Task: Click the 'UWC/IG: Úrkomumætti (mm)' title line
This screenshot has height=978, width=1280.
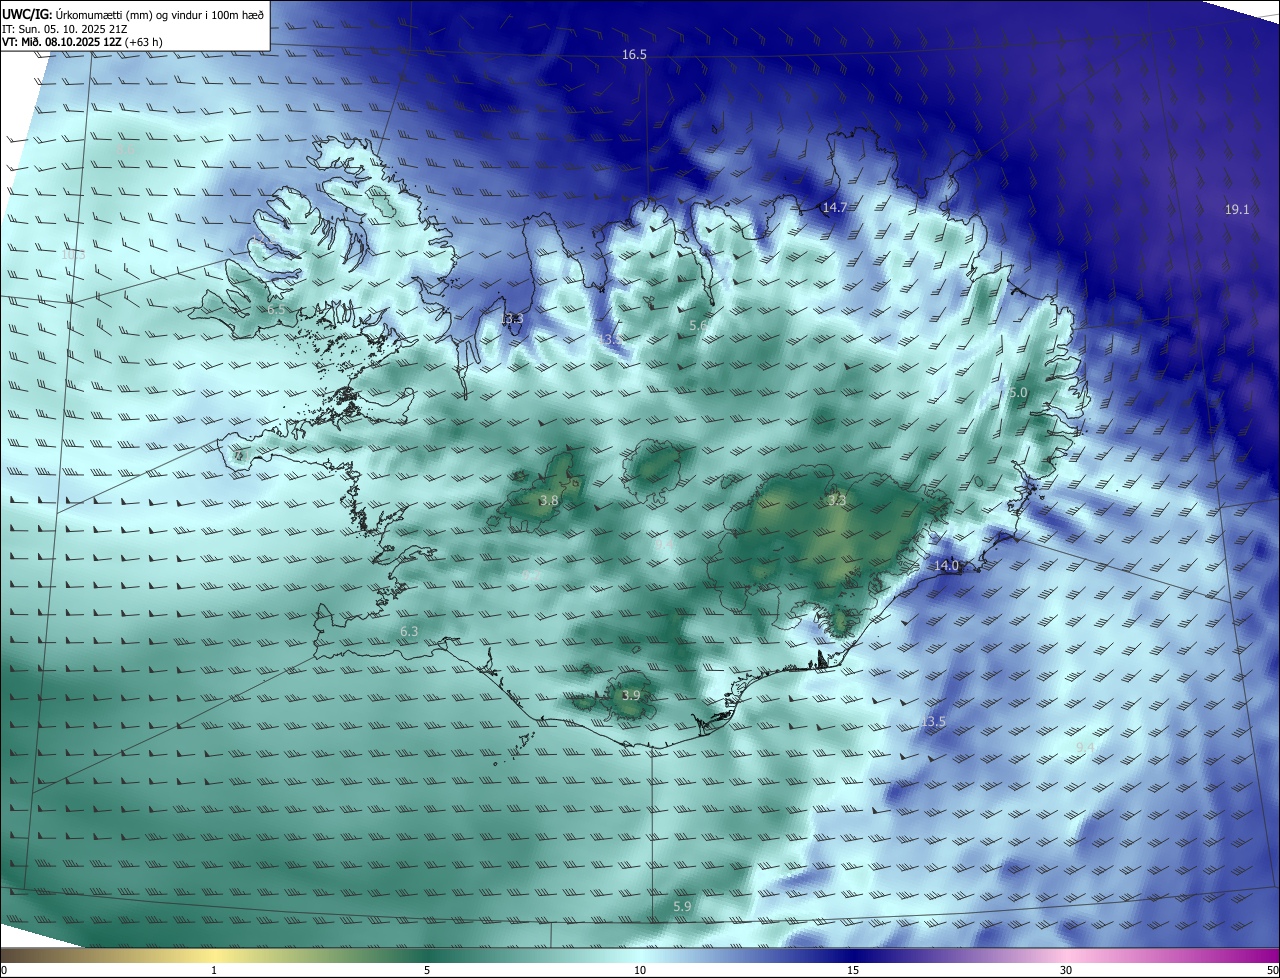Action: (x=133, y=14)
